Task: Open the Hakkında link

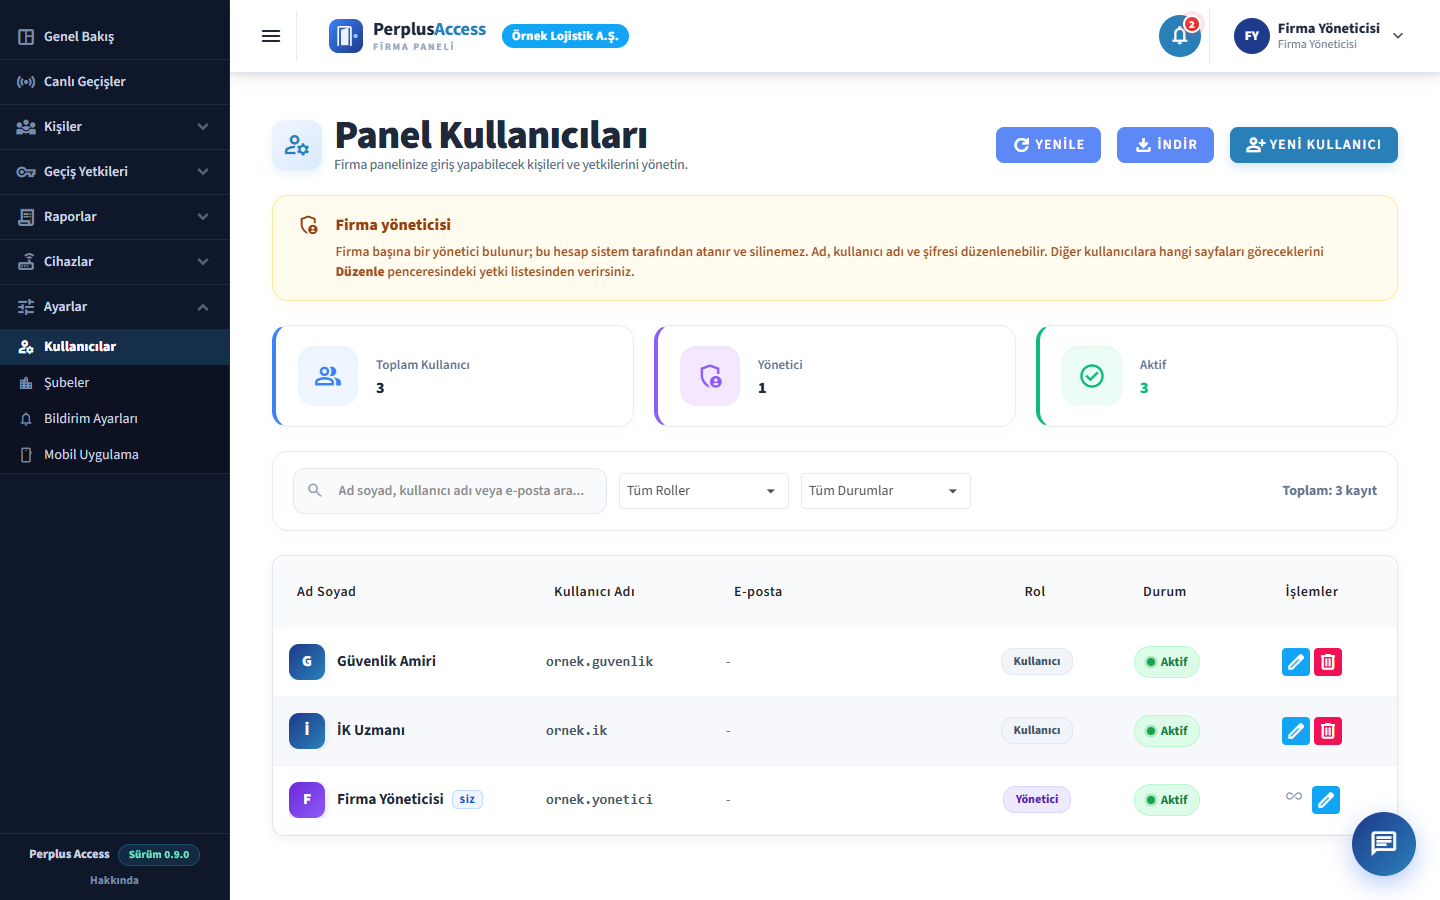Action: point(114,881)
